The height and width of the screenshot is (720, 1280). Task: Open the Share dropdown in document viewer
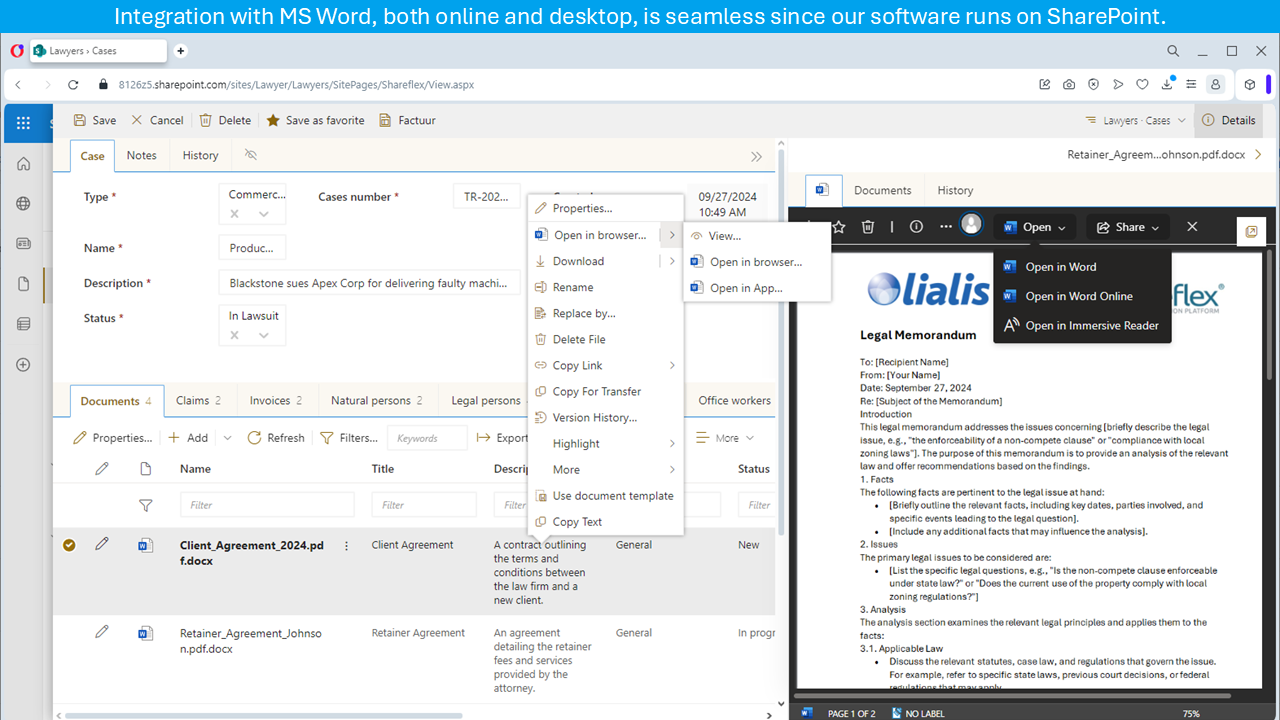1127,227
